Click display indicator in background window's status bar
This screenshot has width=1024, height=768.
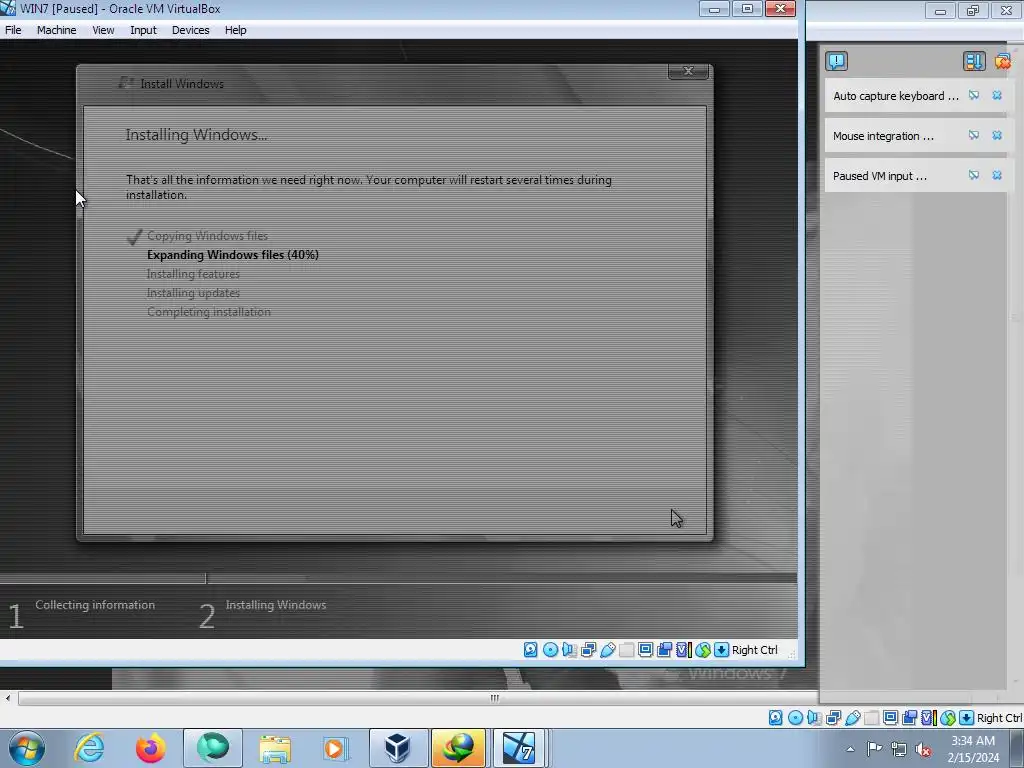(890, 718)
